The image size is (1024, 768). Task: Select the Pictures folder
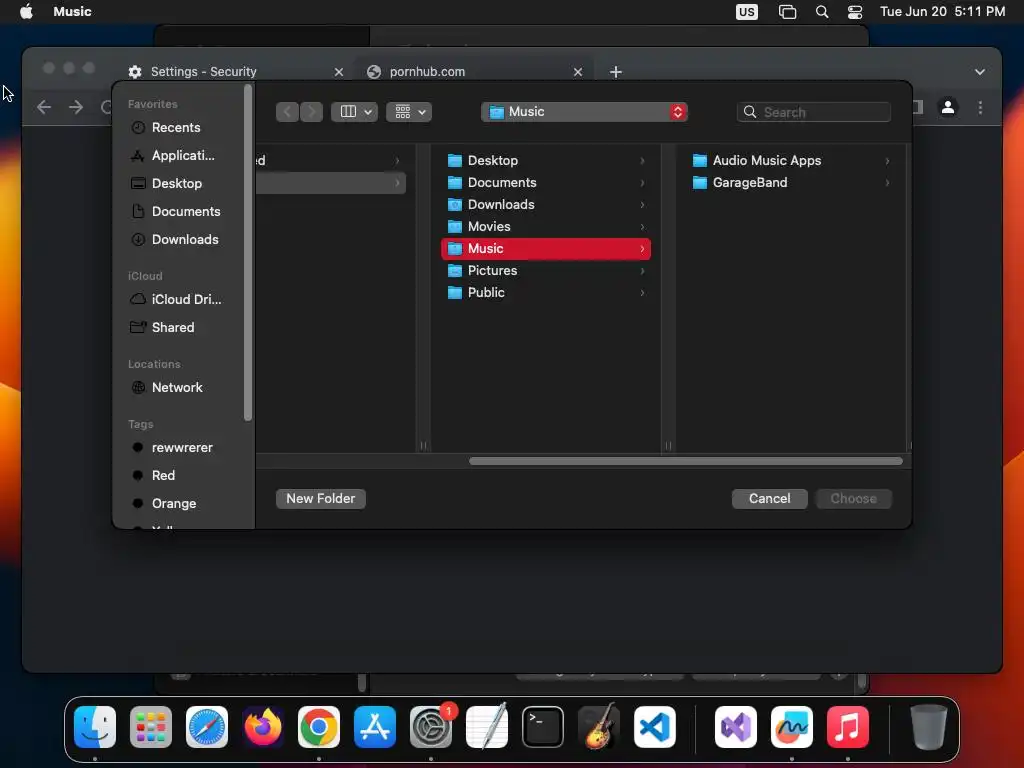(x=546, y=270)
